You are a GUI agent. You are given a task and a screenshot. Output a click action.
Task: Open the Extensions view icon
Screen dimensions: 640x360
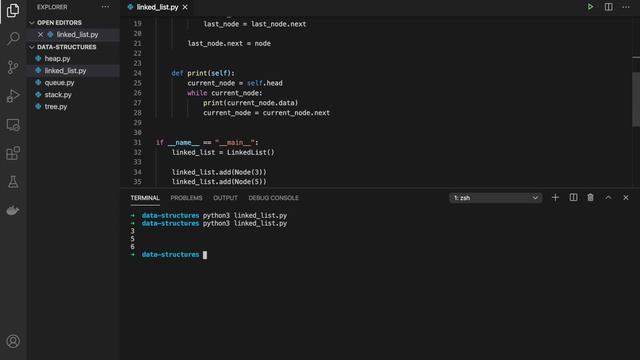pyautogui.click(x=13, y=153)
